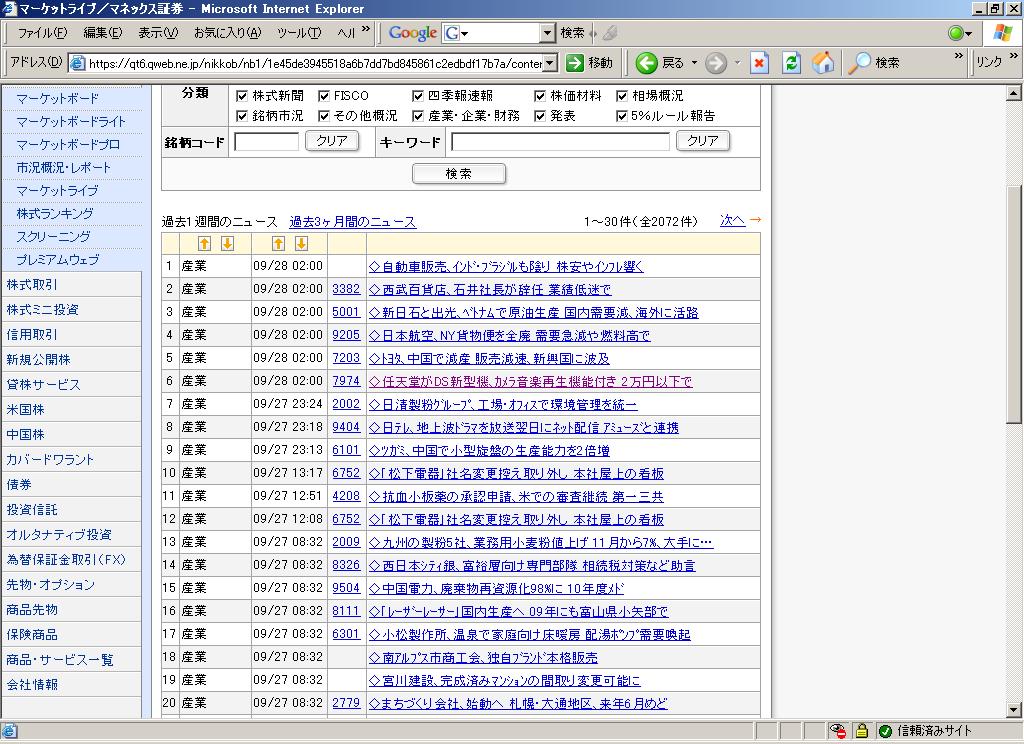
Task: Click the magnifier Search toolbar icon
Action: pos(859,63)
